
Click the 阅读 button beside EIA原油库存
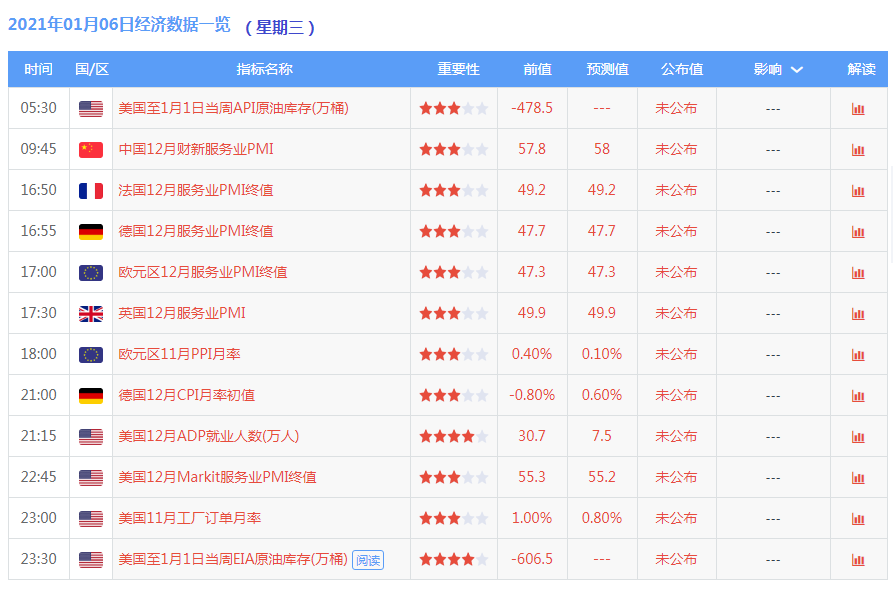(367, 560)
